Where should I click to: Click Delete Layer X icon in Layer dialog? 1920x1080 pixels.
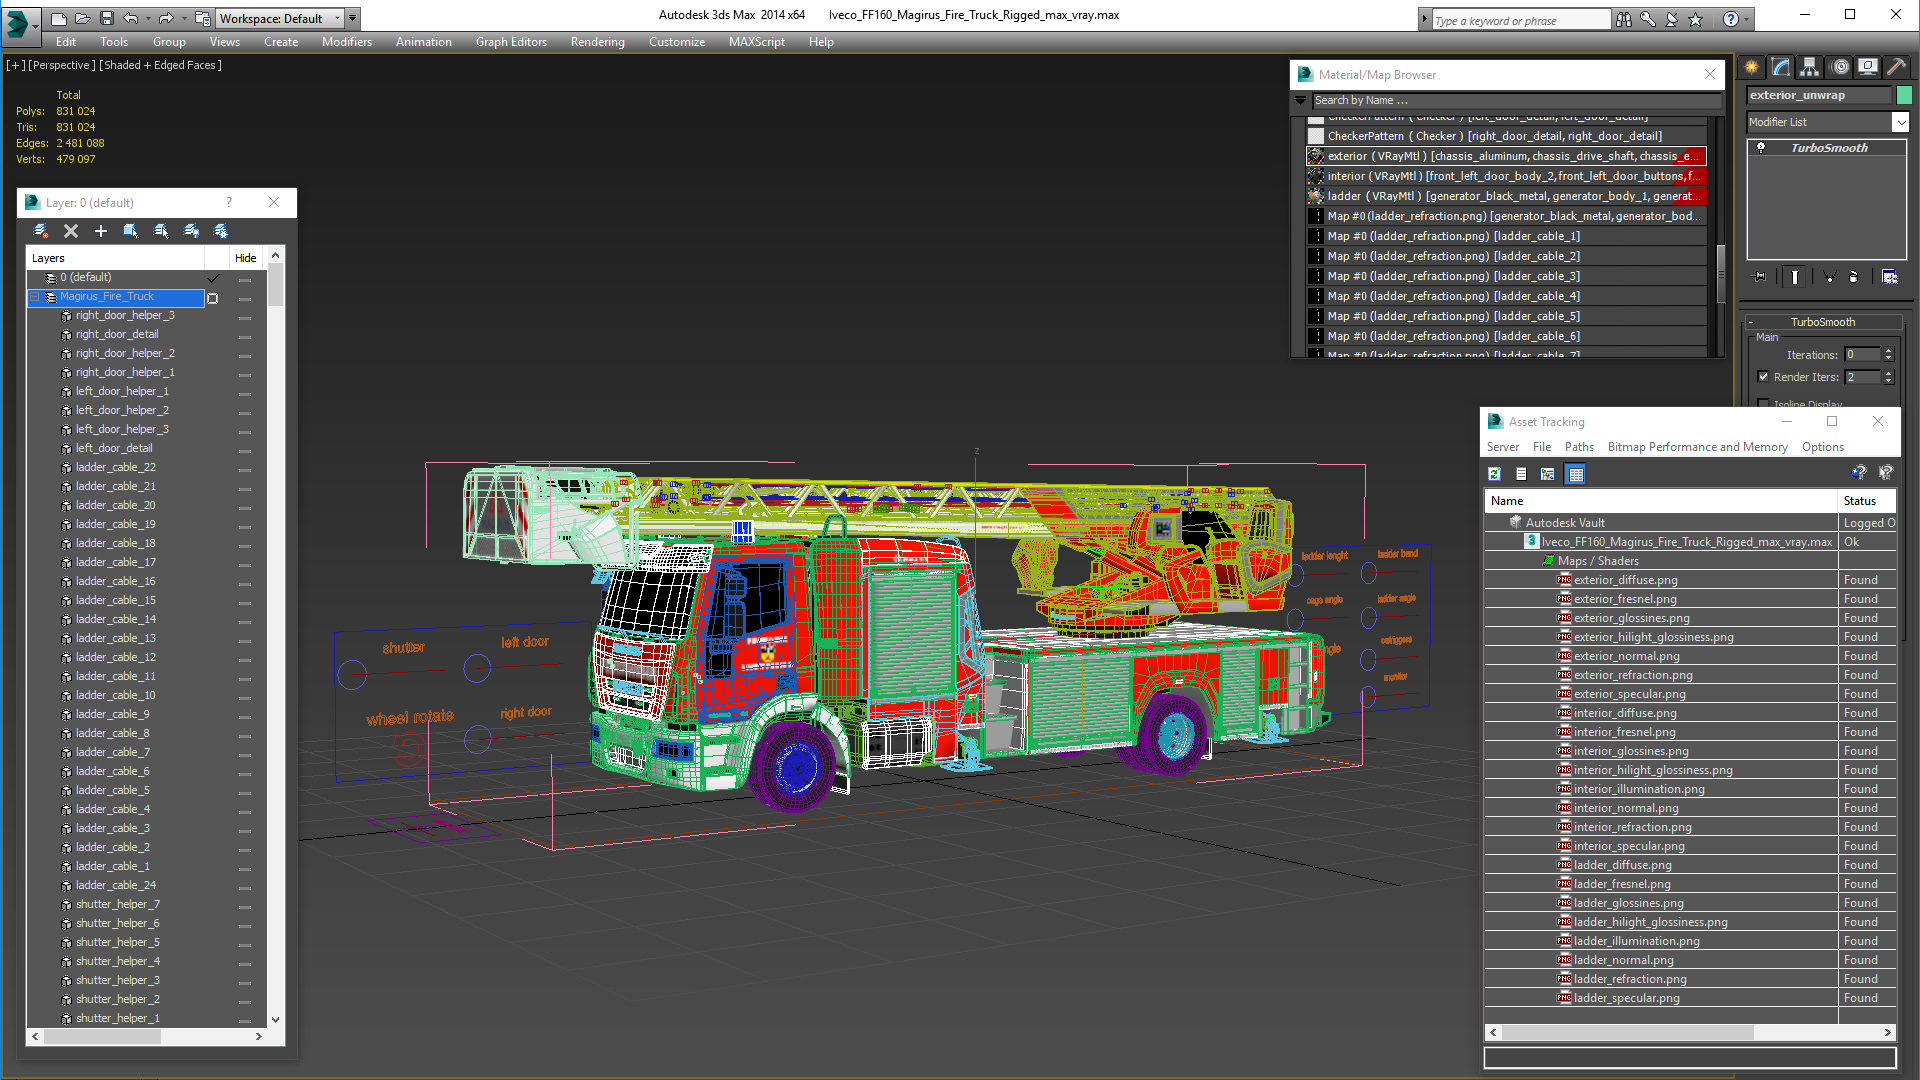pos(71,231)
